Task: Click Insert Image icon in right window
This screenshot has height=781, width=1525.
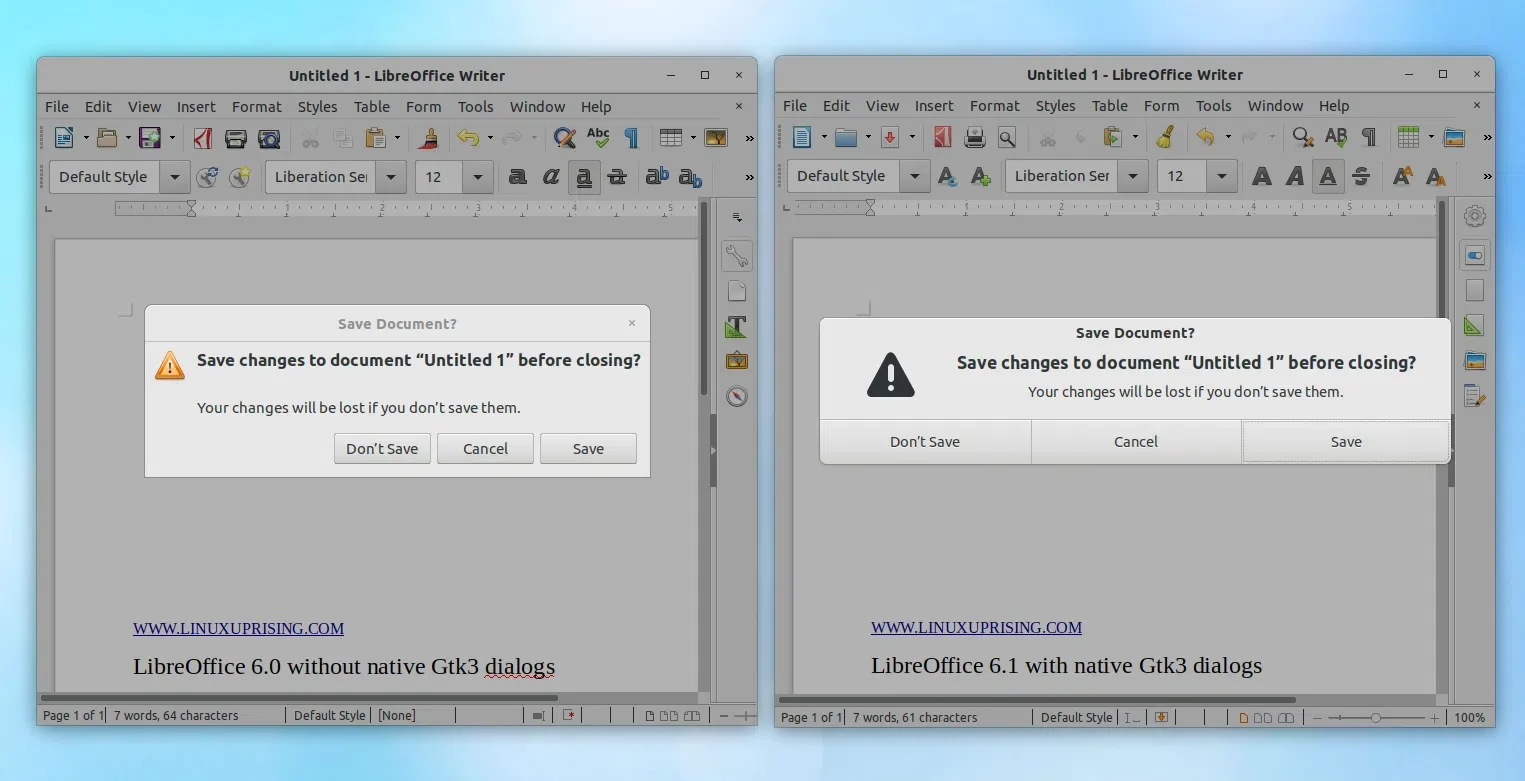Action: click(x=1454, y=137)
